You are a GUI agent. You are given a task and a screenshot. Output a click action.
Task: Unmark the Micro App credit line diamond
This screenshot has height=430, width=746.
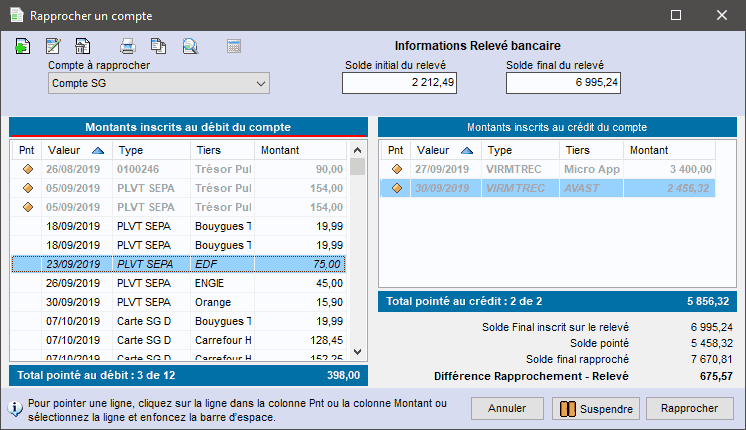tap(397, 170)
